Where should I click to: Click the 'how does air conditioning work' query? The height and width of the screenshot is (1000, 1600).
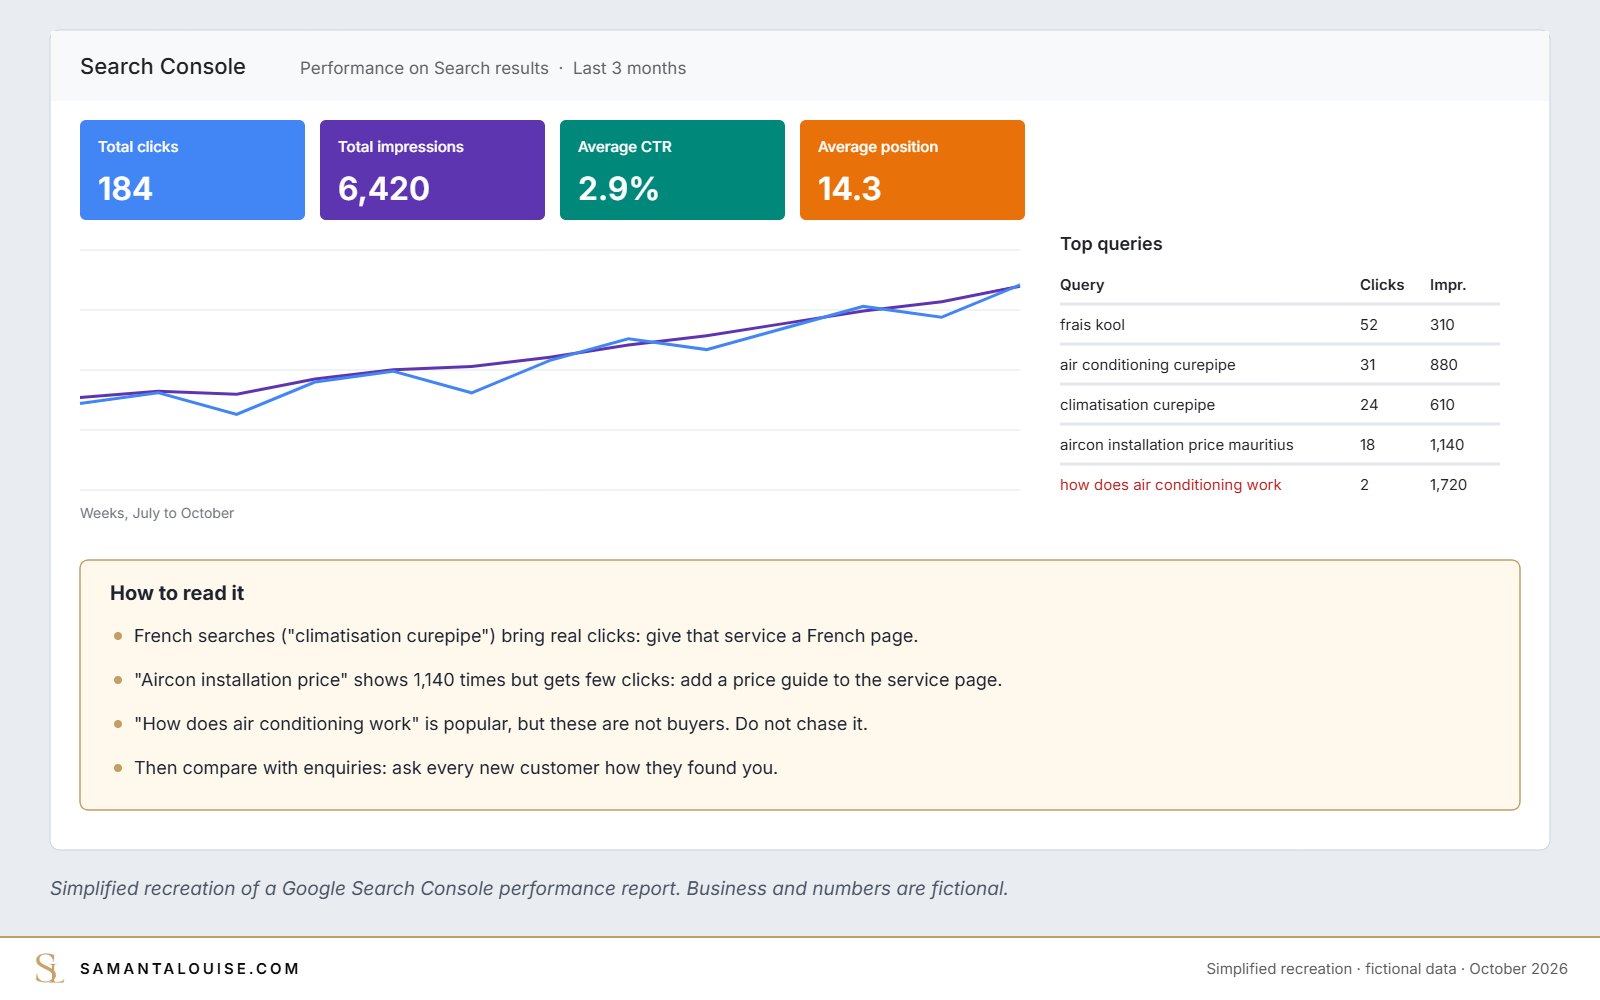[1170, 485]
